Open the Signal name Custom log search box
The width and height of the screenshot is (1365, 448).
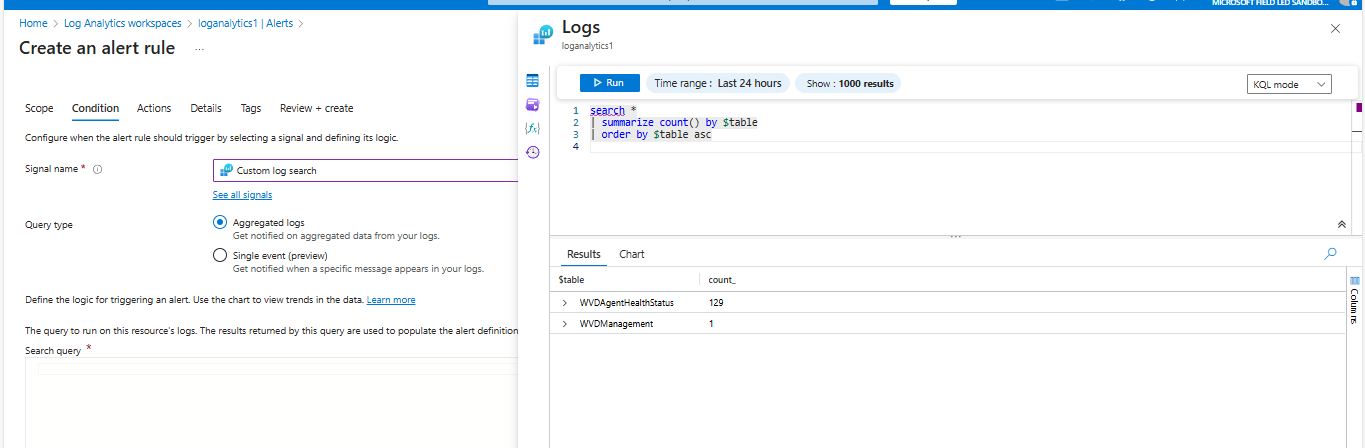coord(365,170)
